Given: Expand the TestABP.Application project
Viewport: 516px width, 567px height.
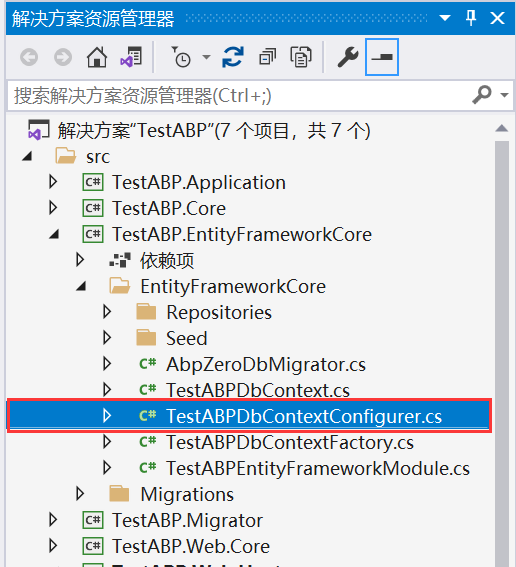Looking at the screenshot, I should click(53, 182).
